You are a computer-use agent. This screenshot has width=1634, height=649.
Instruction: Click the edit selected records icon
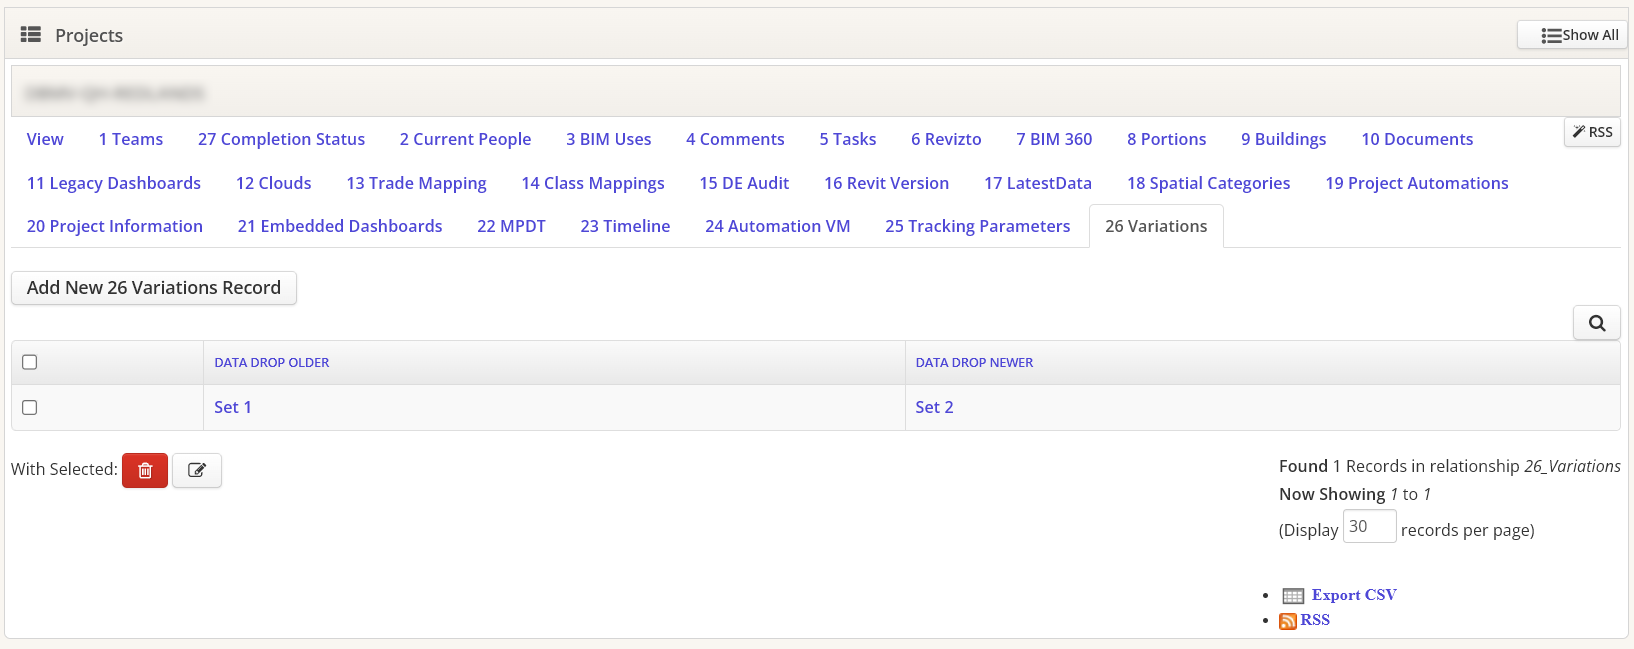coord(197,470)
